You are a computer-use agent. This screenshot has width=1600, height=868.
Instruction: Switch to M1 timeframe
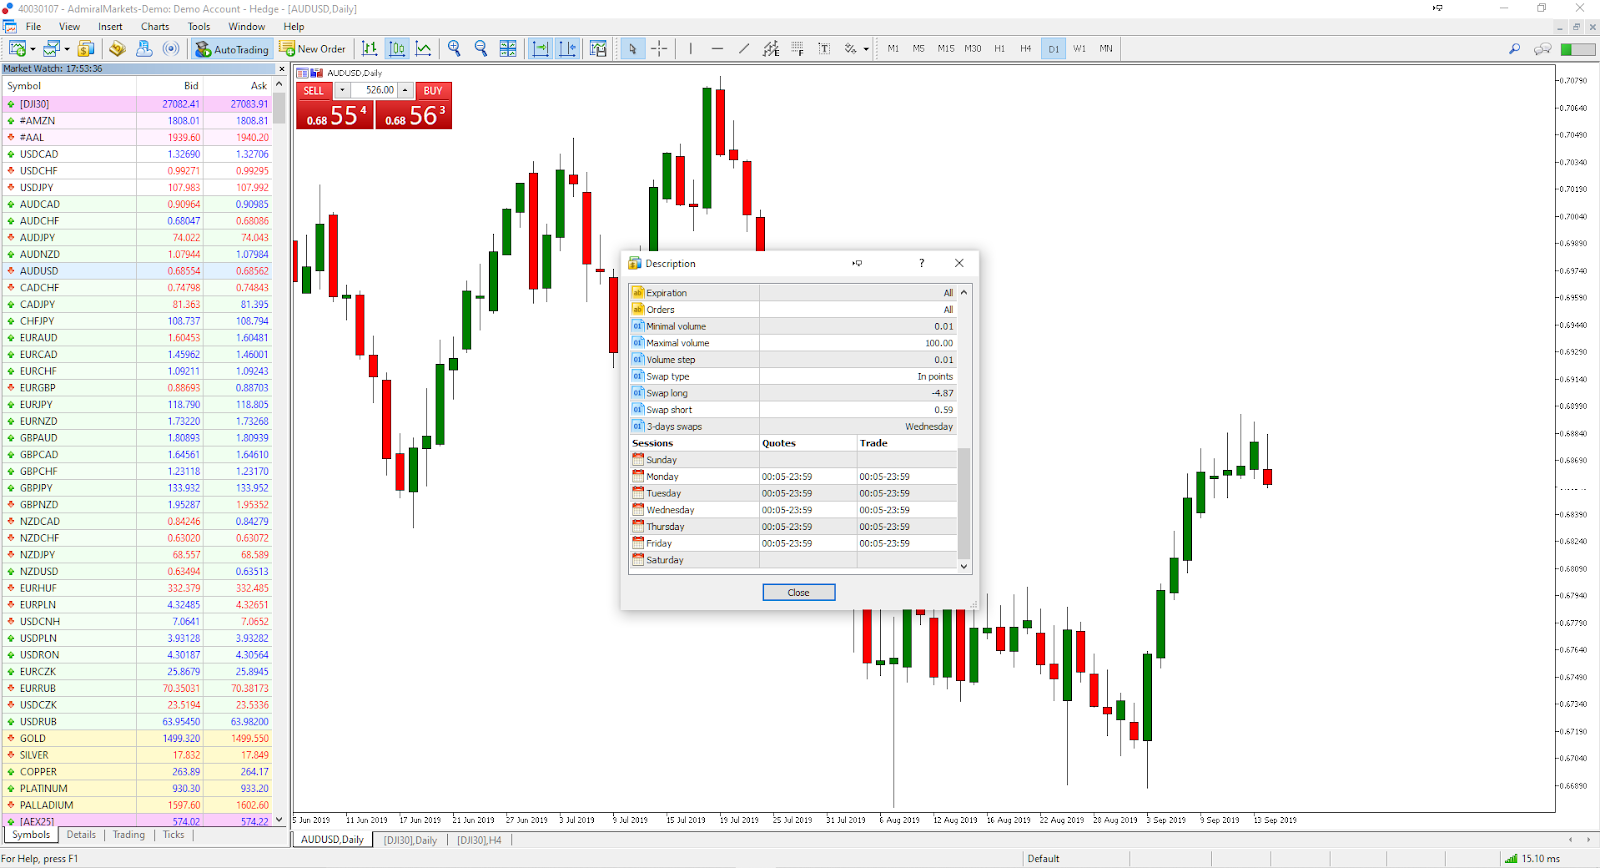point(893,48)
